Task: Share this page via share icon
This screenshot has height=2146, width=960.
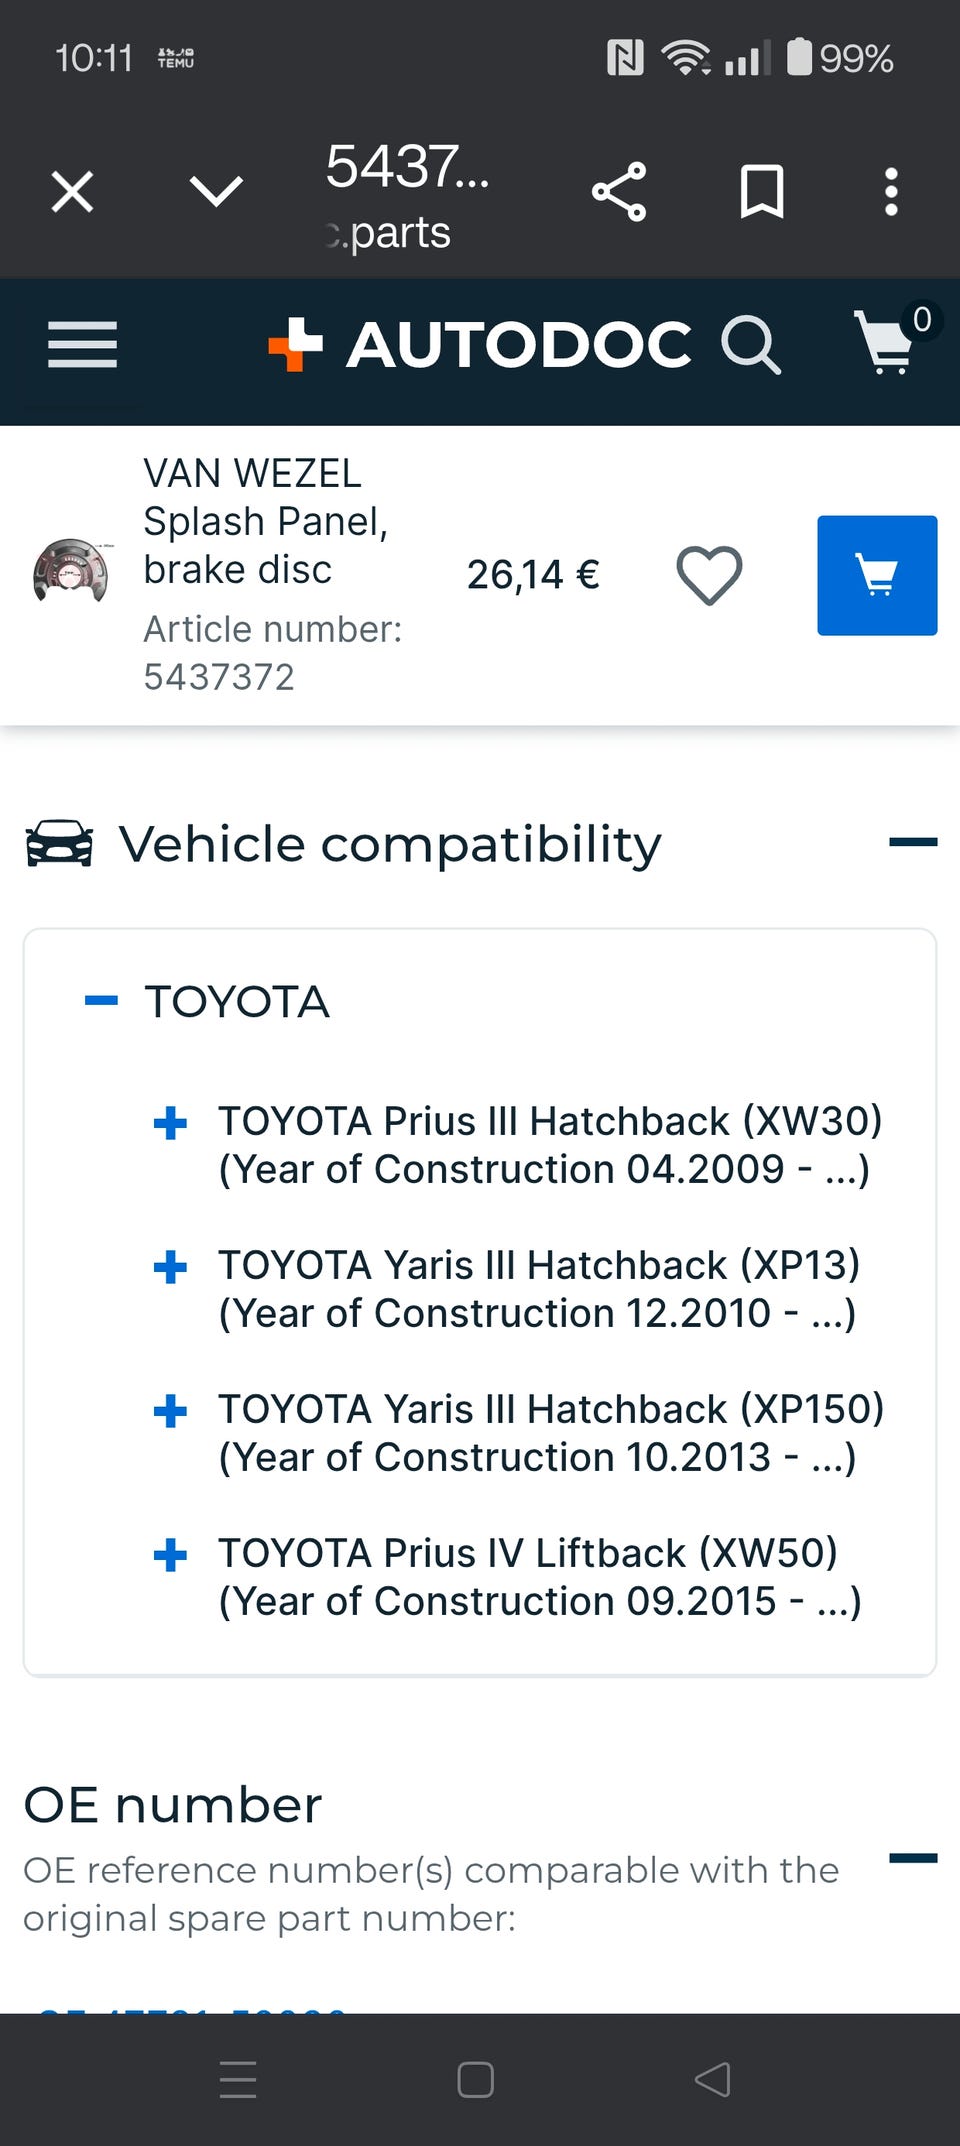Action: tap(619, 192)
